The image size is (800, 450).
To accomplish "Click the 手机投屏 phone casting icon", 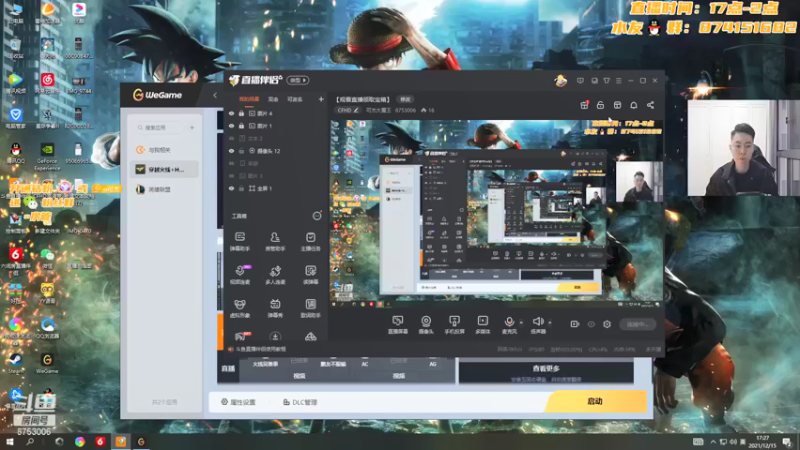I will (454, 324).
